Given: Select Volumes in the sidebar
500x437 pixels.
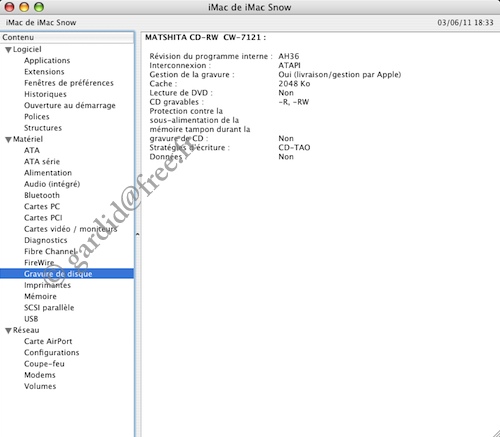Looking at the screenshot, I should 40,386.
